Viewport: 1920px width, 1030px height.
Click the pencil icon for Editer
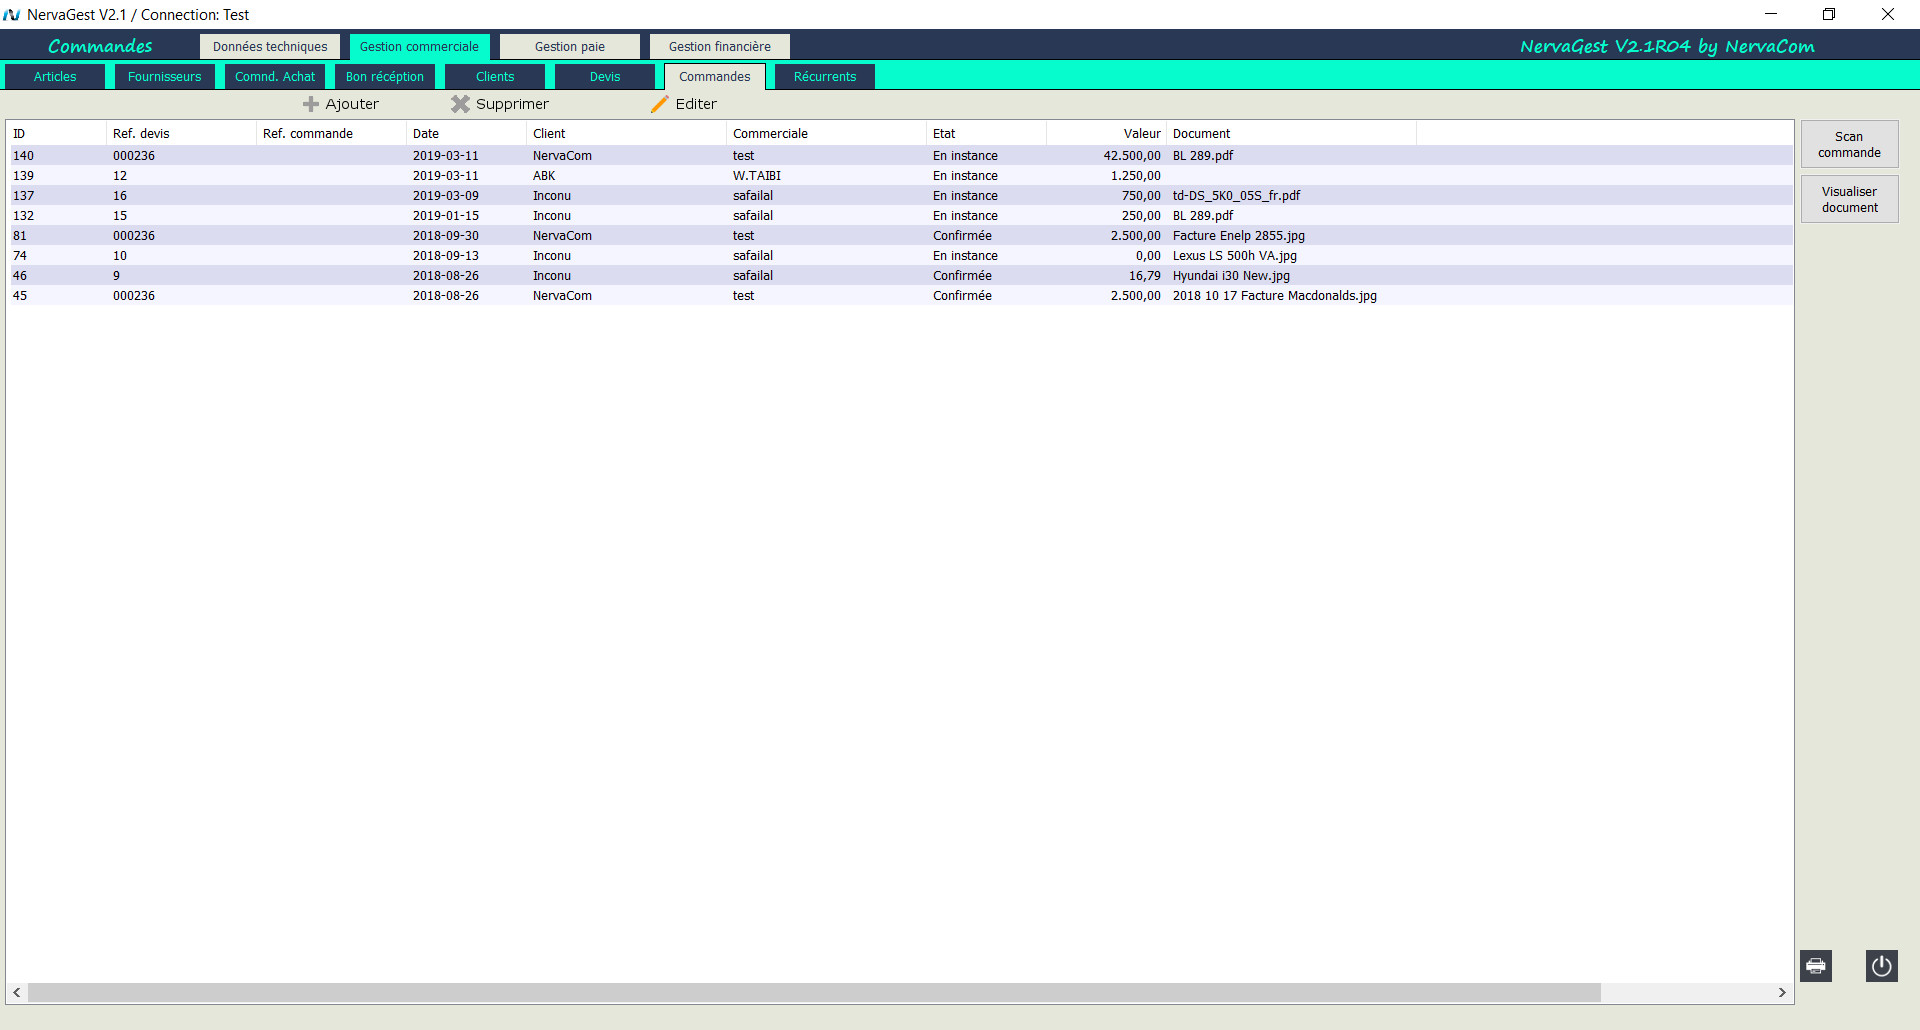(x=660, y=104)
